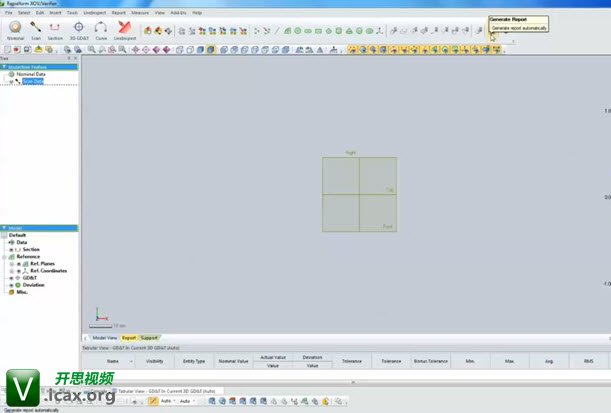Click the green Deviation tree icon

tap(18, 285)
